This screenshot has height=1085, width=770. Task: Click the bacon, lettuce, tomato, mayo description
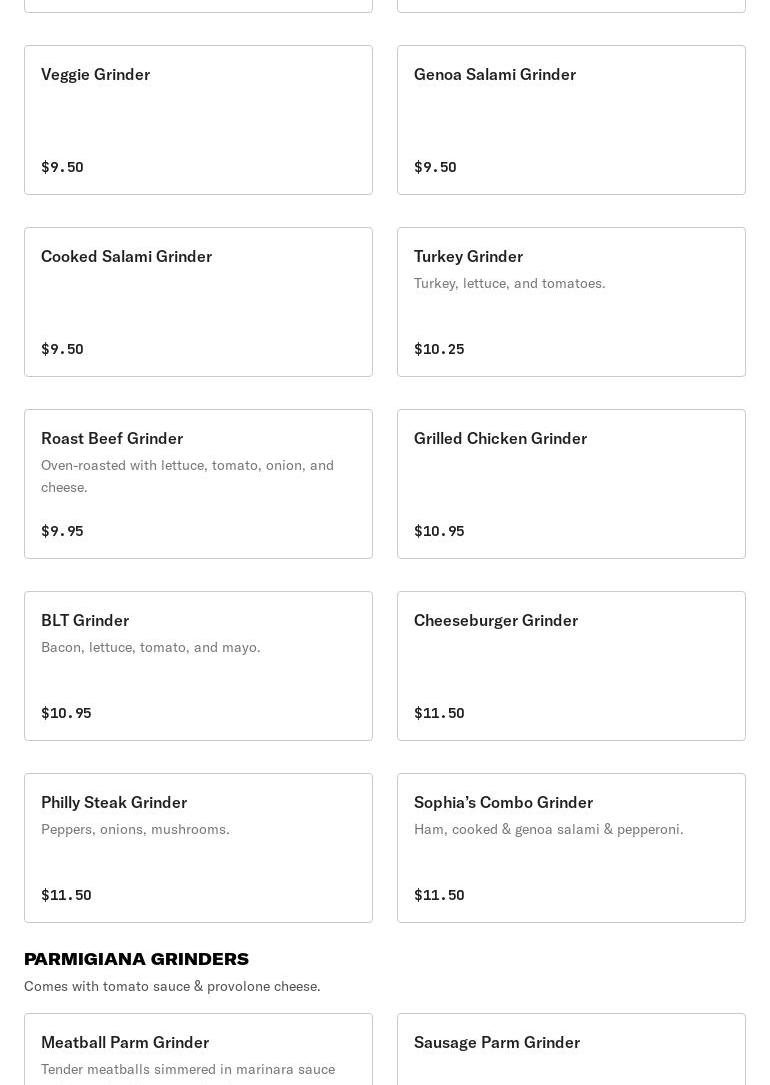tap(151, 647)
